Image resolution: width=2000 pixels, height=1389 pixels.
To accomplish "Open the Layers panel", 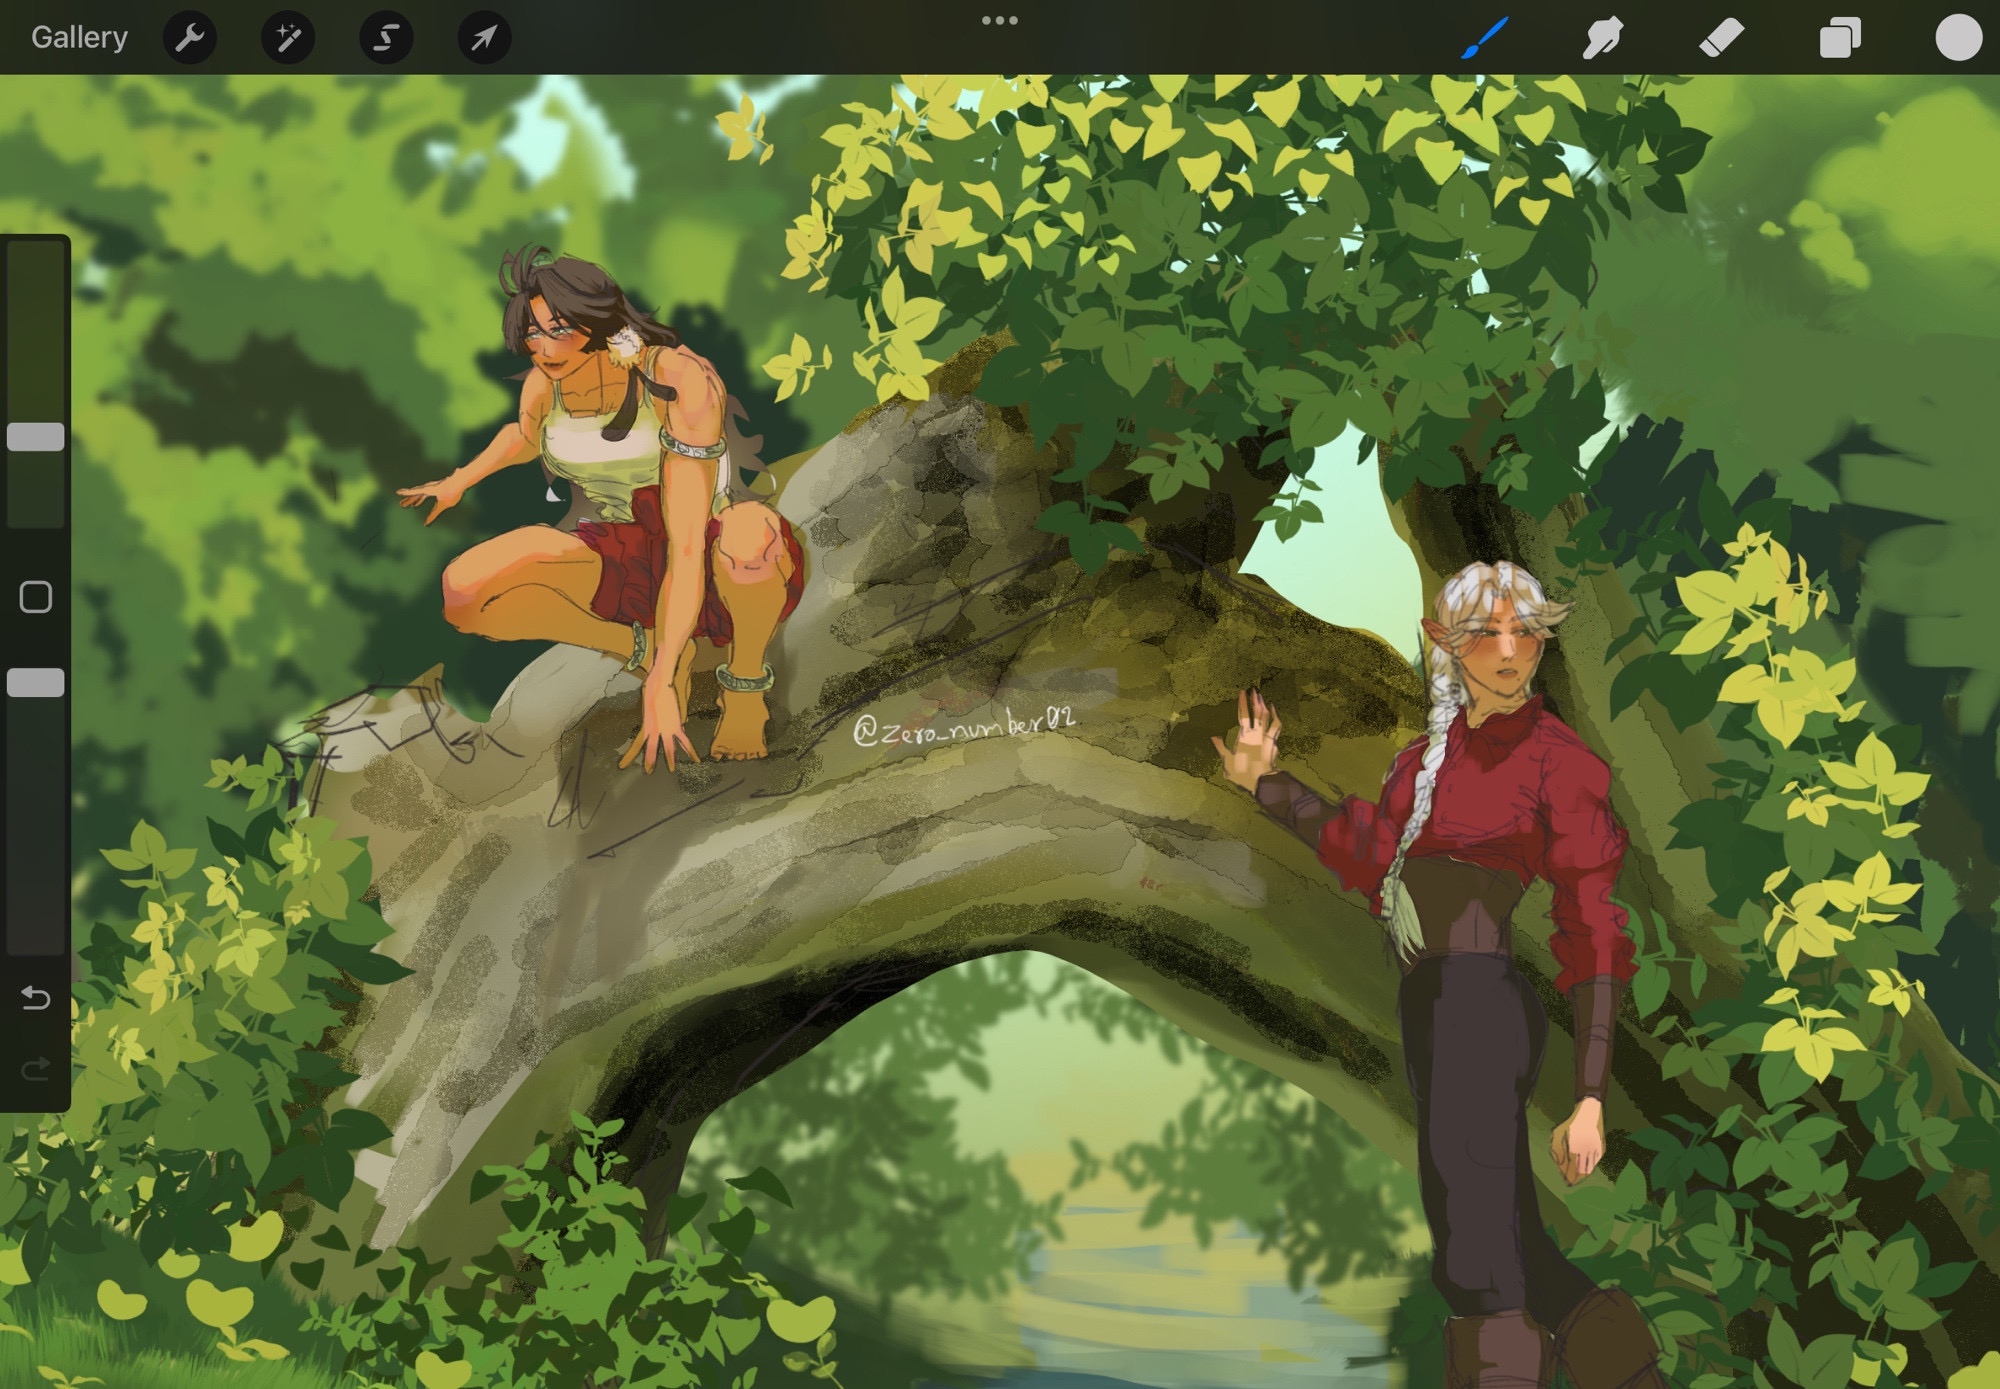I will (1839, 38).
